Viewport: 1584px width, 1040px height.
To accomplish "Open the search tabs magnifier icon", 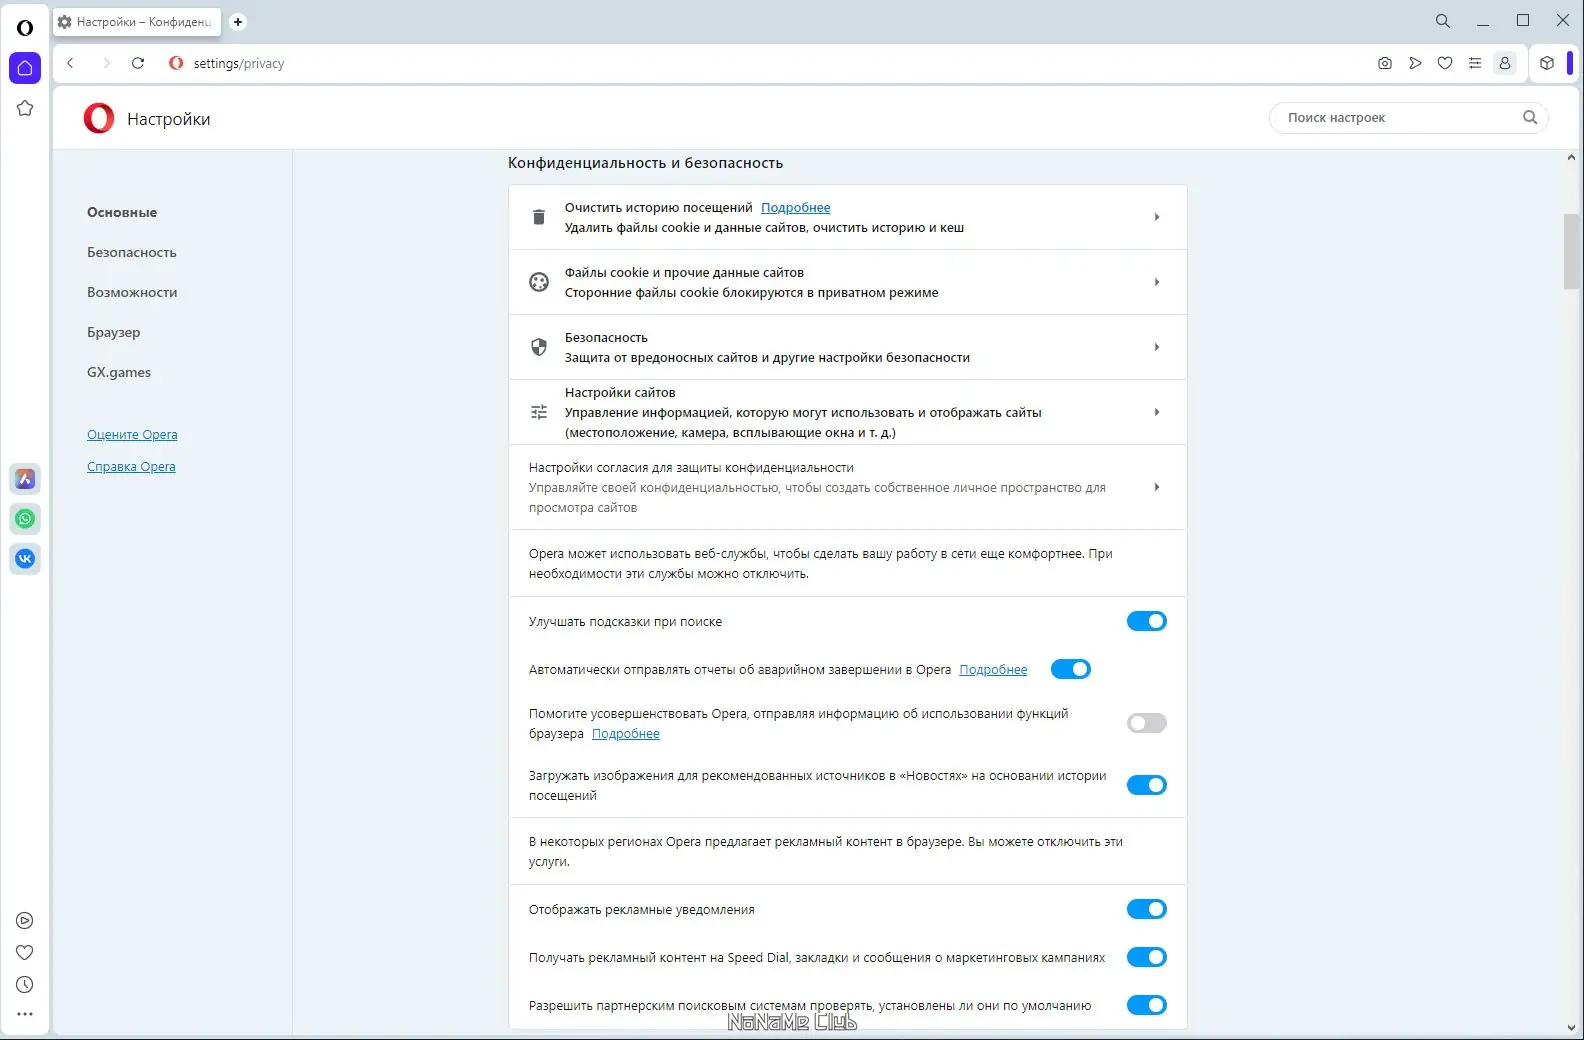I will (x=1442, y=21).
